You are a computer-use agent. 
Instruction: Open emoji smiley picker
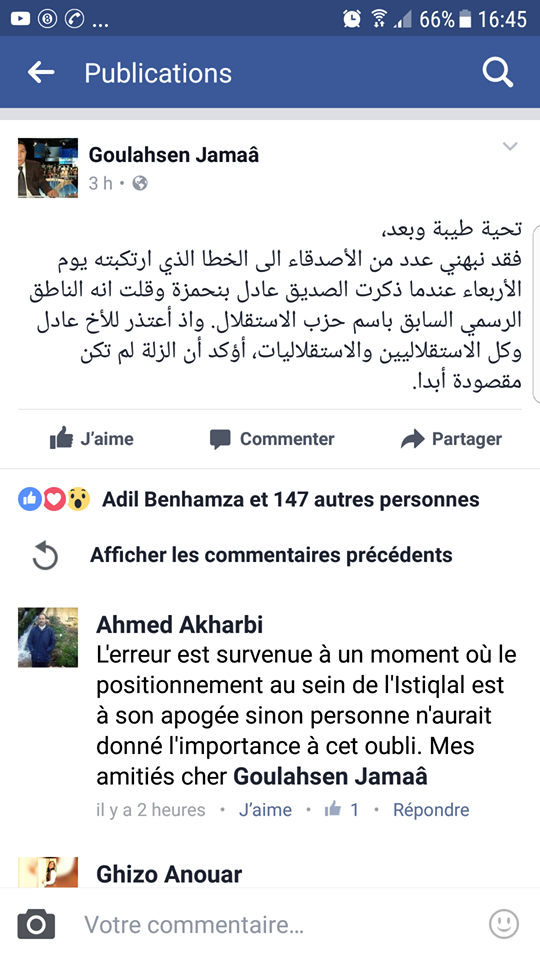coord(504,924)
